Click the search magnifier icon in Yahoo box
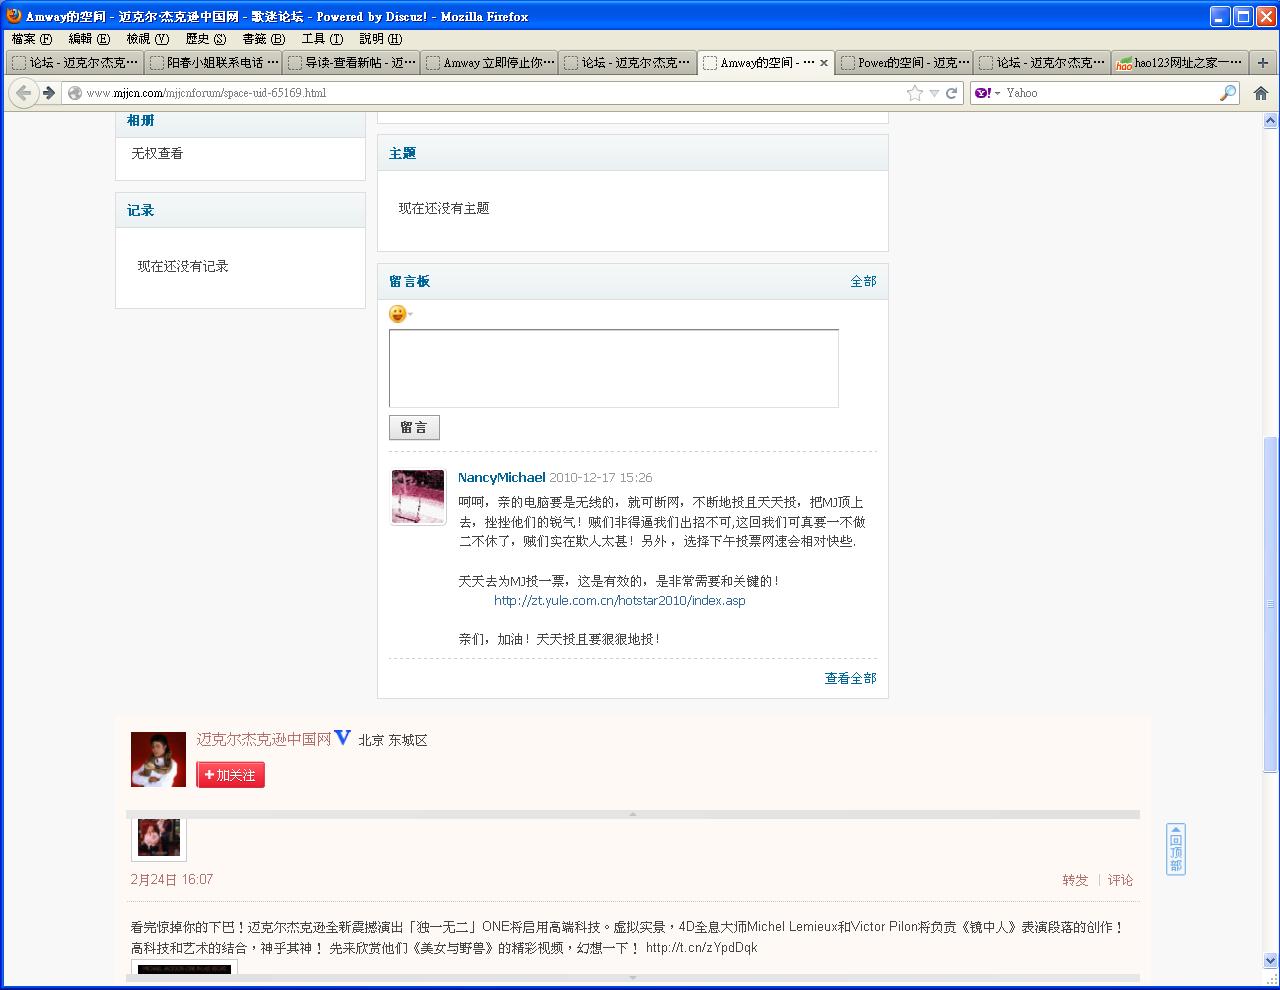This screenshot has height=990, width=1280. pyautogui.click(x=1228, y=93)
